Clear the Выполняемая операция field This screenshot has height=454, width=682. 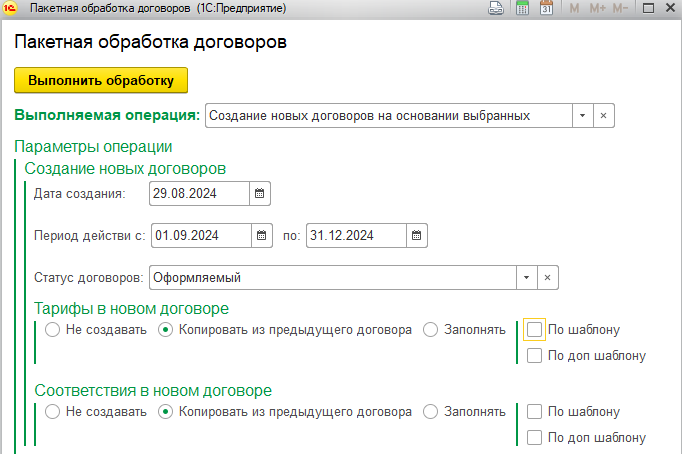click(x=603, y=116)
